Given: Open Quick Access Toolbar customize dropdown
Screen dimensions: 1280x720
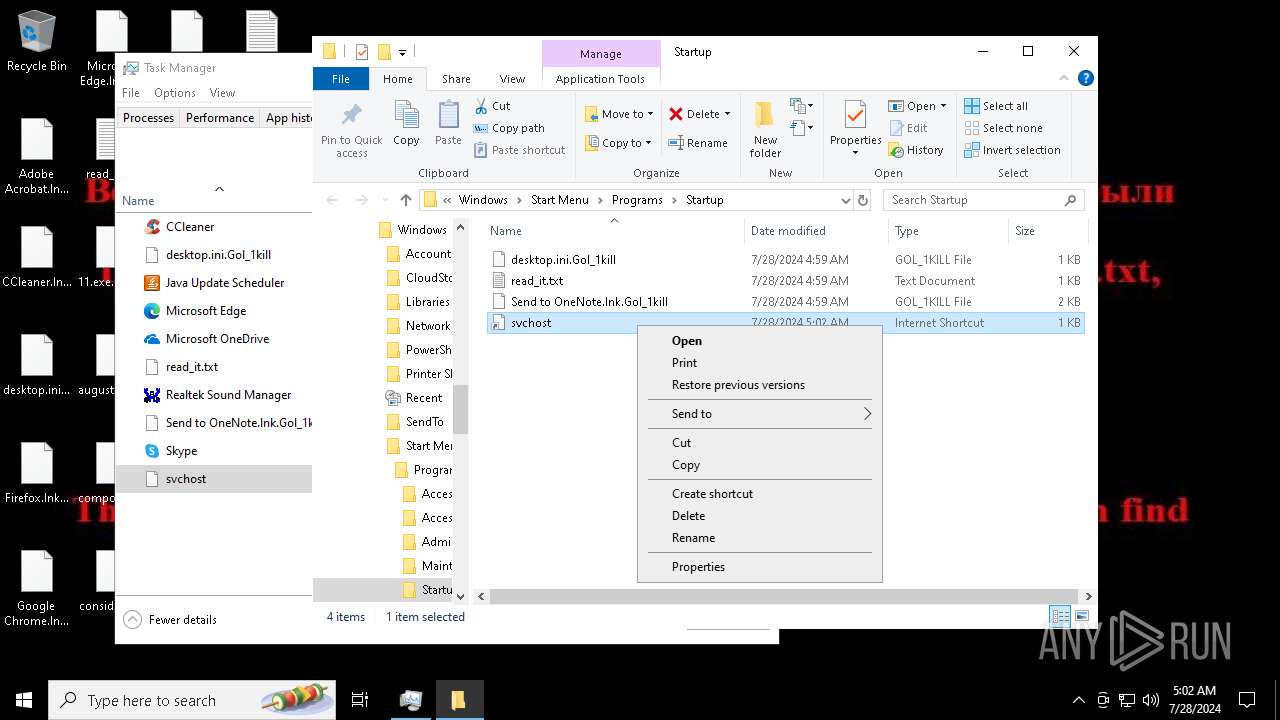Looking at the screenshot, I should pyautogui.click(x=402, y=52).
